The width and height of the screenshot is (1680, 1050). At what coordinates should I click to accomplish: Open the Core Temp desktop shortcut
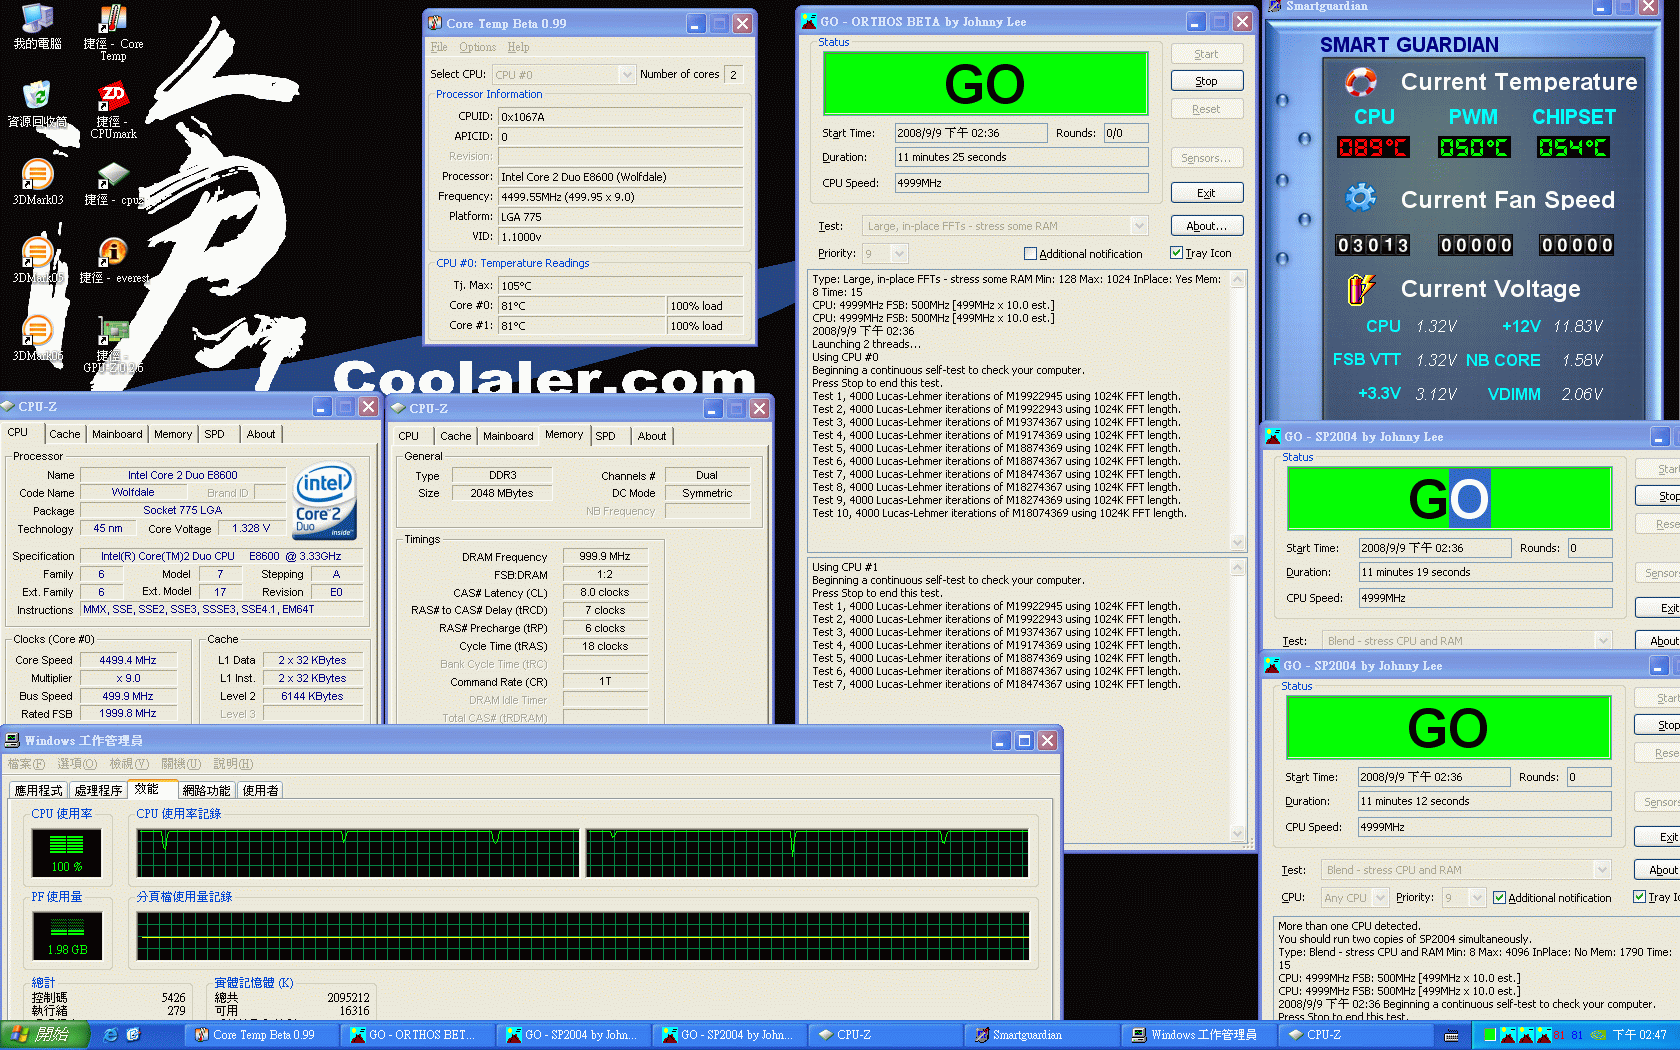coord(113,33)
